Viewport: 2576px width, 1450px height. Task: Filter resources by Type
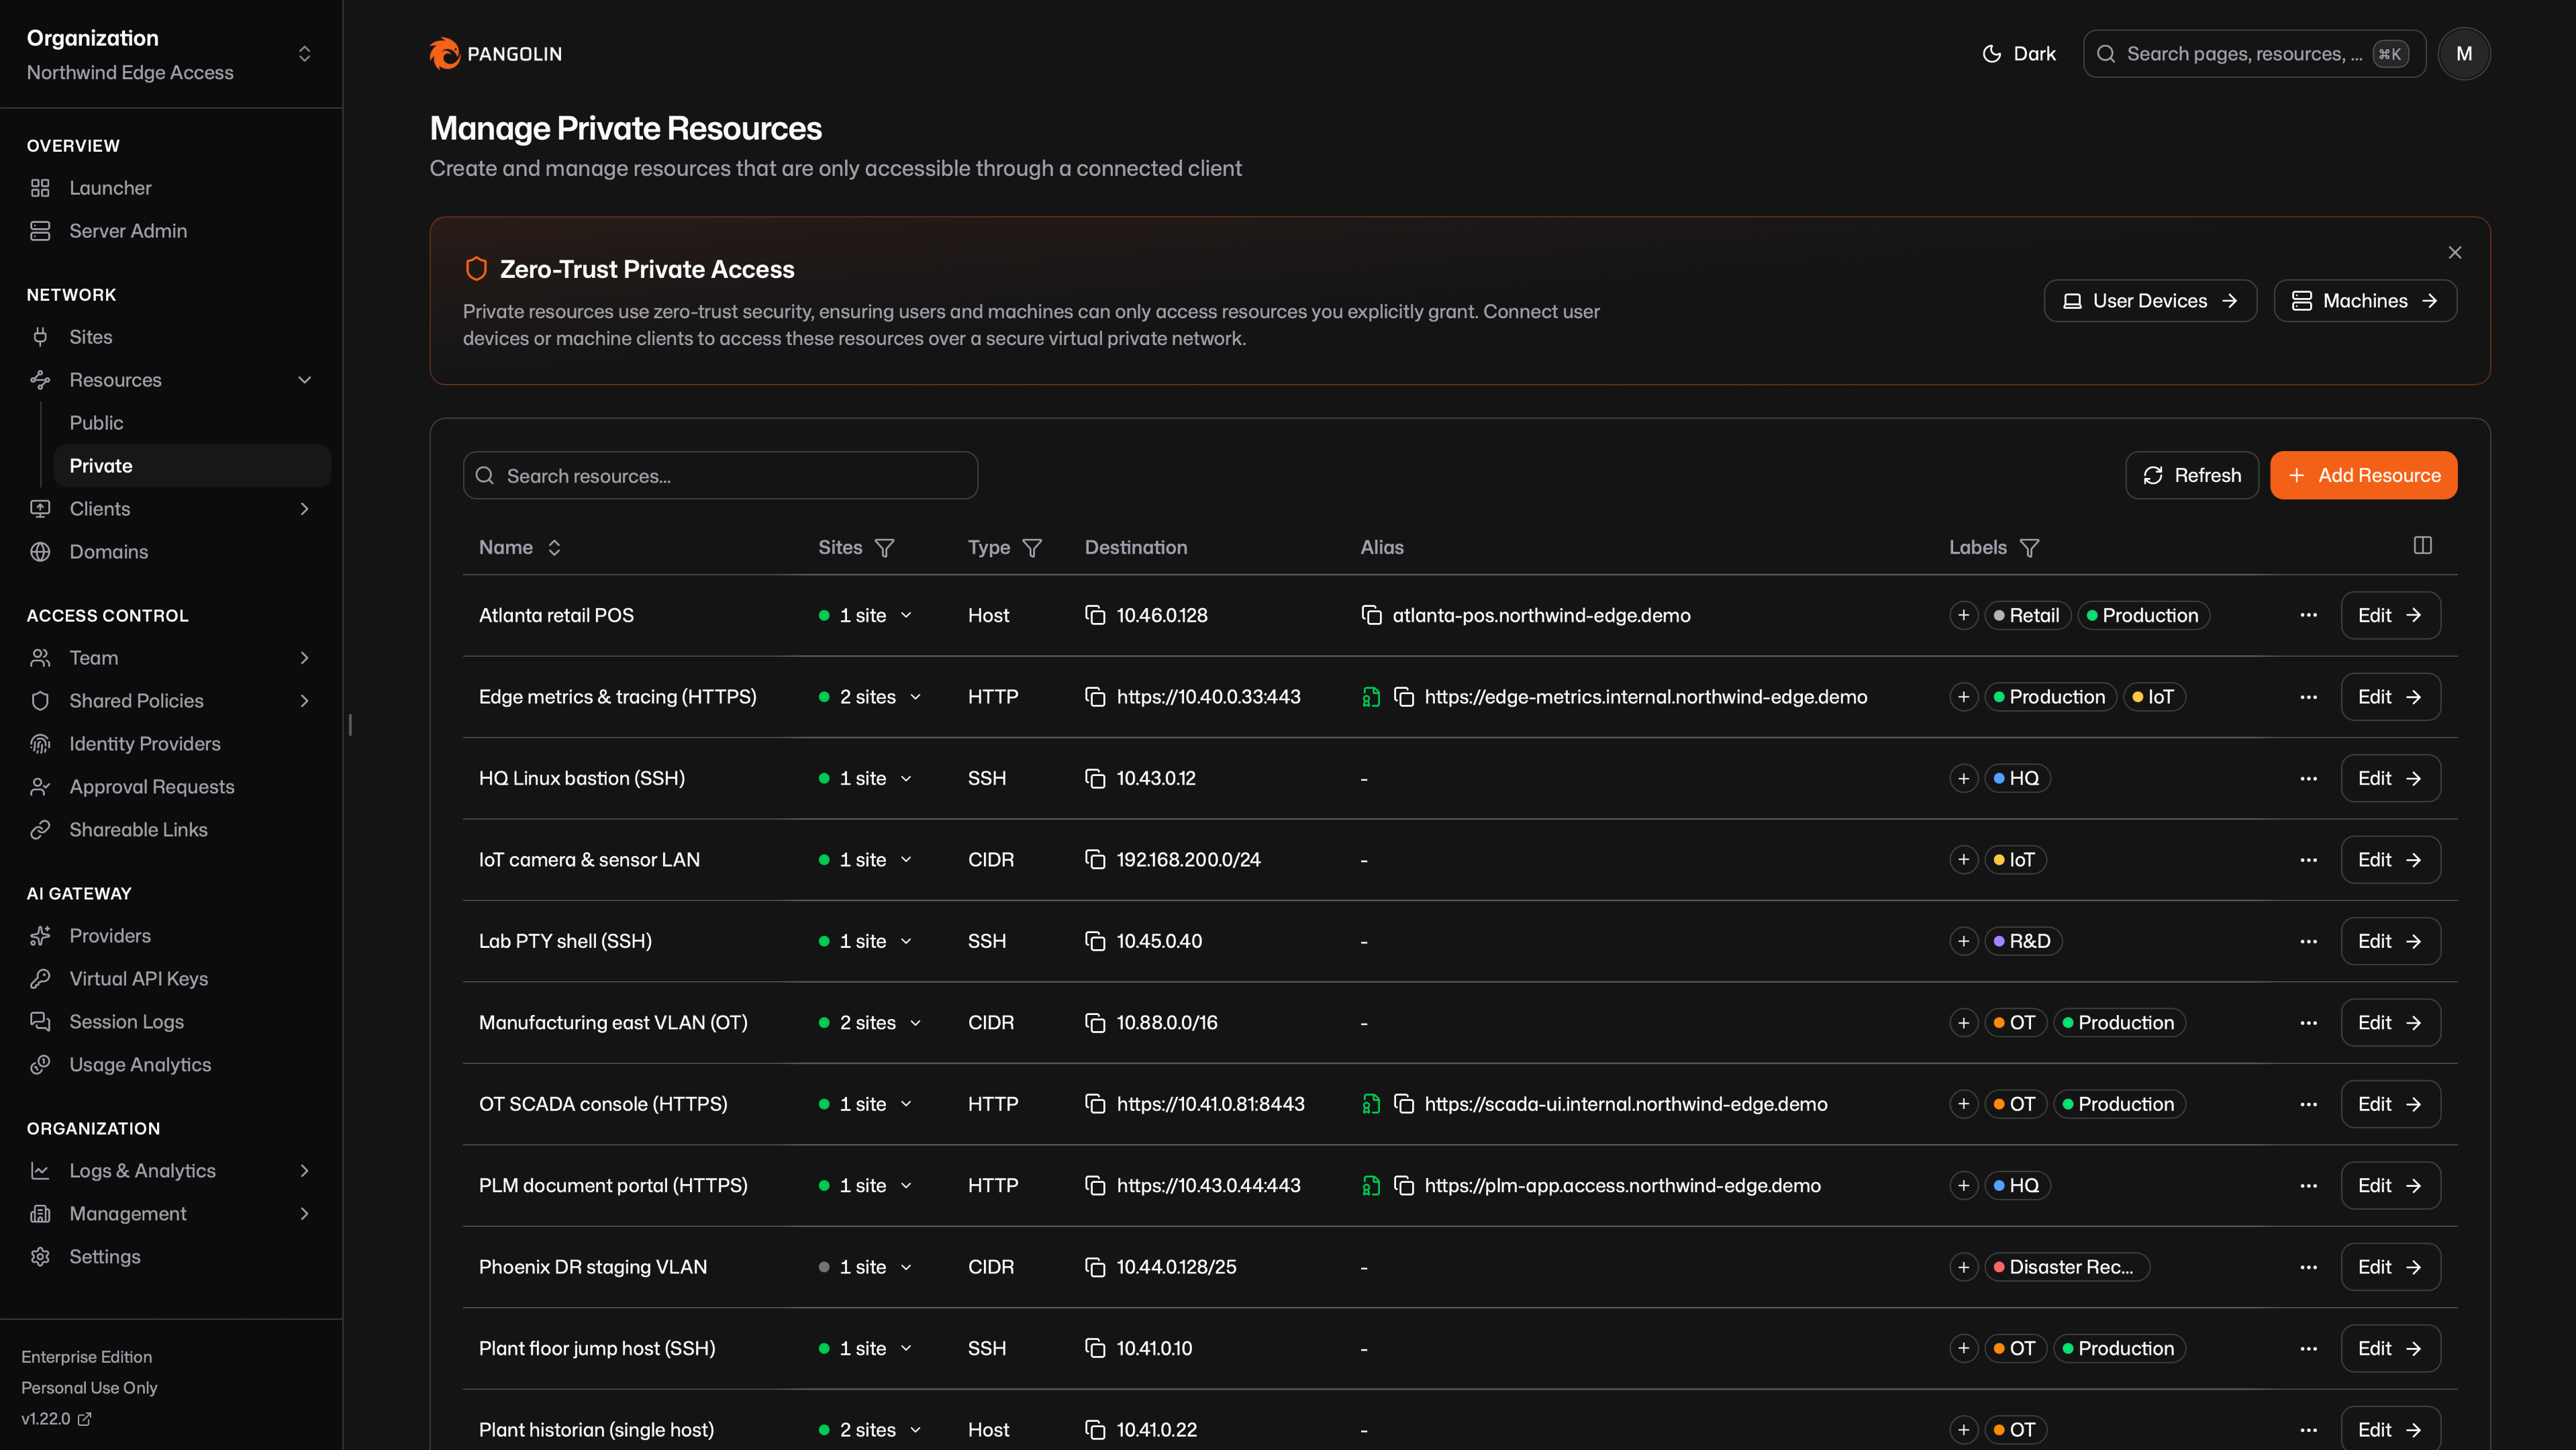(1032, 548)
